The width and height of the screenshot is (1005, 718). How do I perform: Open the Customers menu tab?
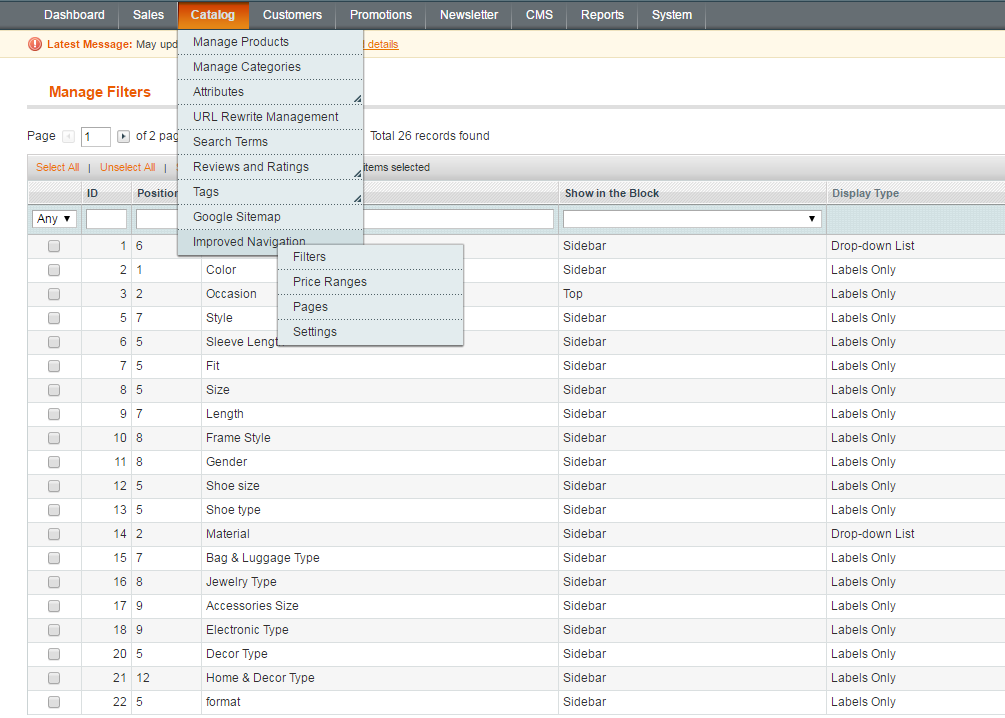click(x=292, y=15)
